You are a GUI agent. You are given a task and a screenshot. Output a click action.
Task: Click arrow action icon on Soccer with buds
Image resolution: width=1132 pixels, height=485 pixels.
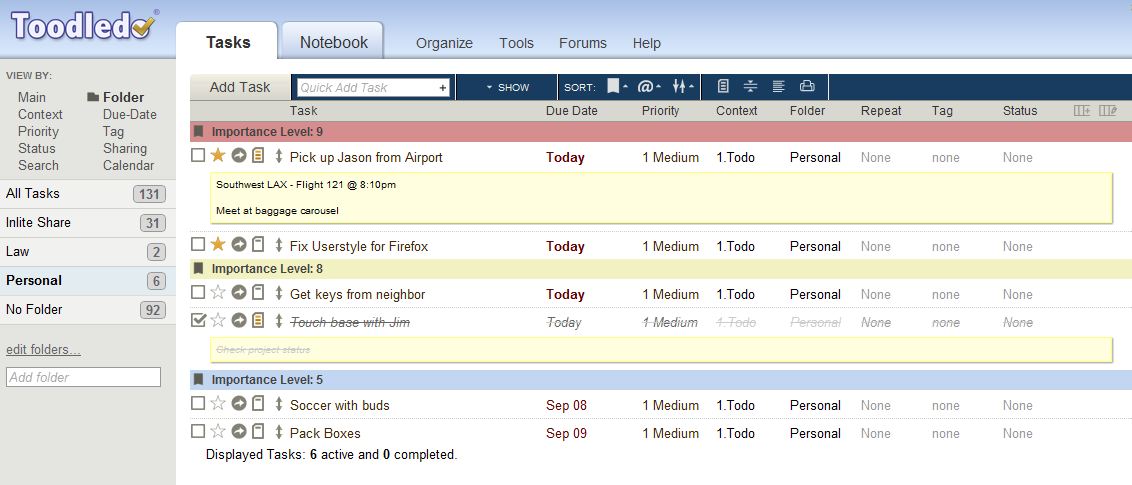pyautogui.click(x=238, y=404)
